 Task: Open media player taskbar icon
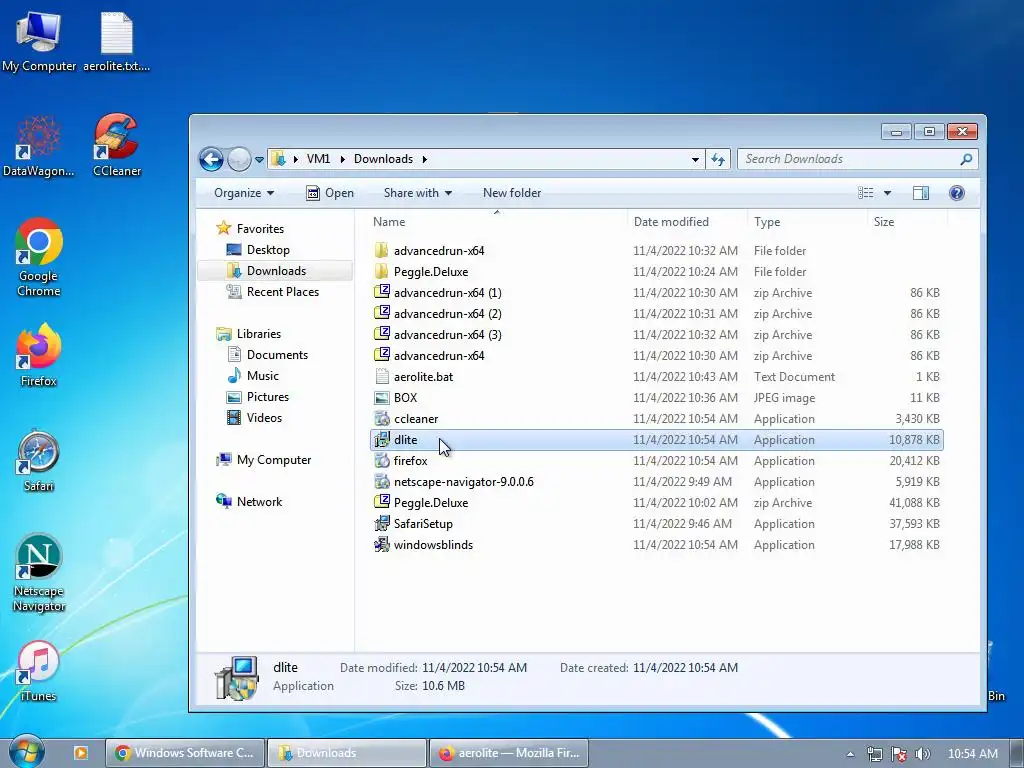tap(80, 753)
